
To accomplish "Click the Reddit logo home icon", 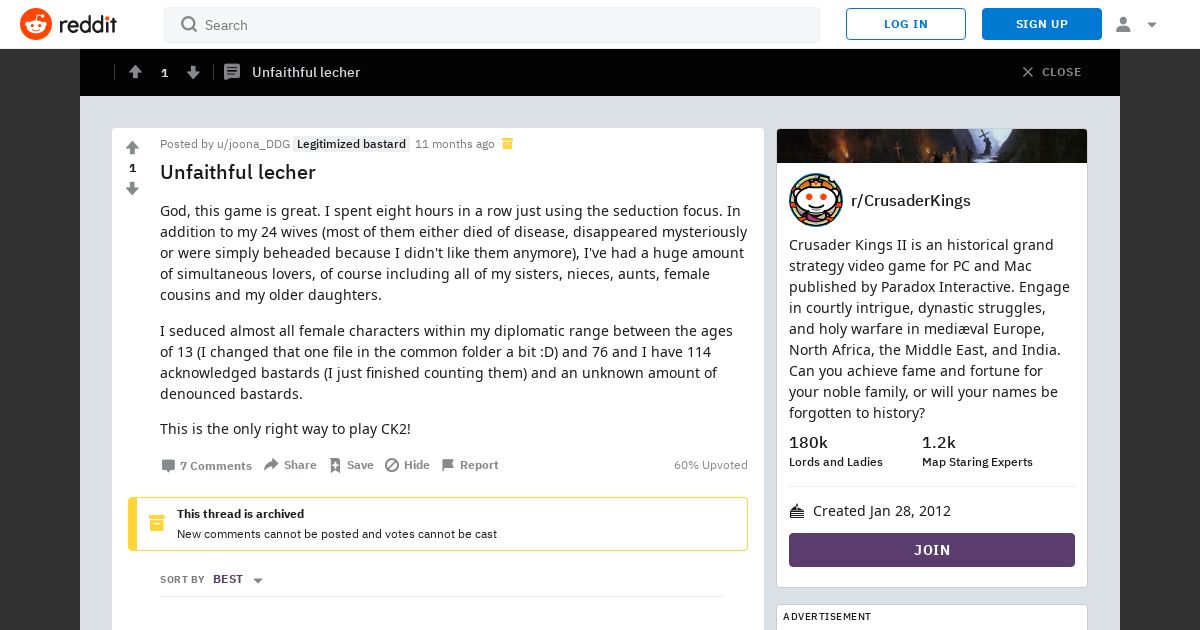I will (x=36, y=24).
